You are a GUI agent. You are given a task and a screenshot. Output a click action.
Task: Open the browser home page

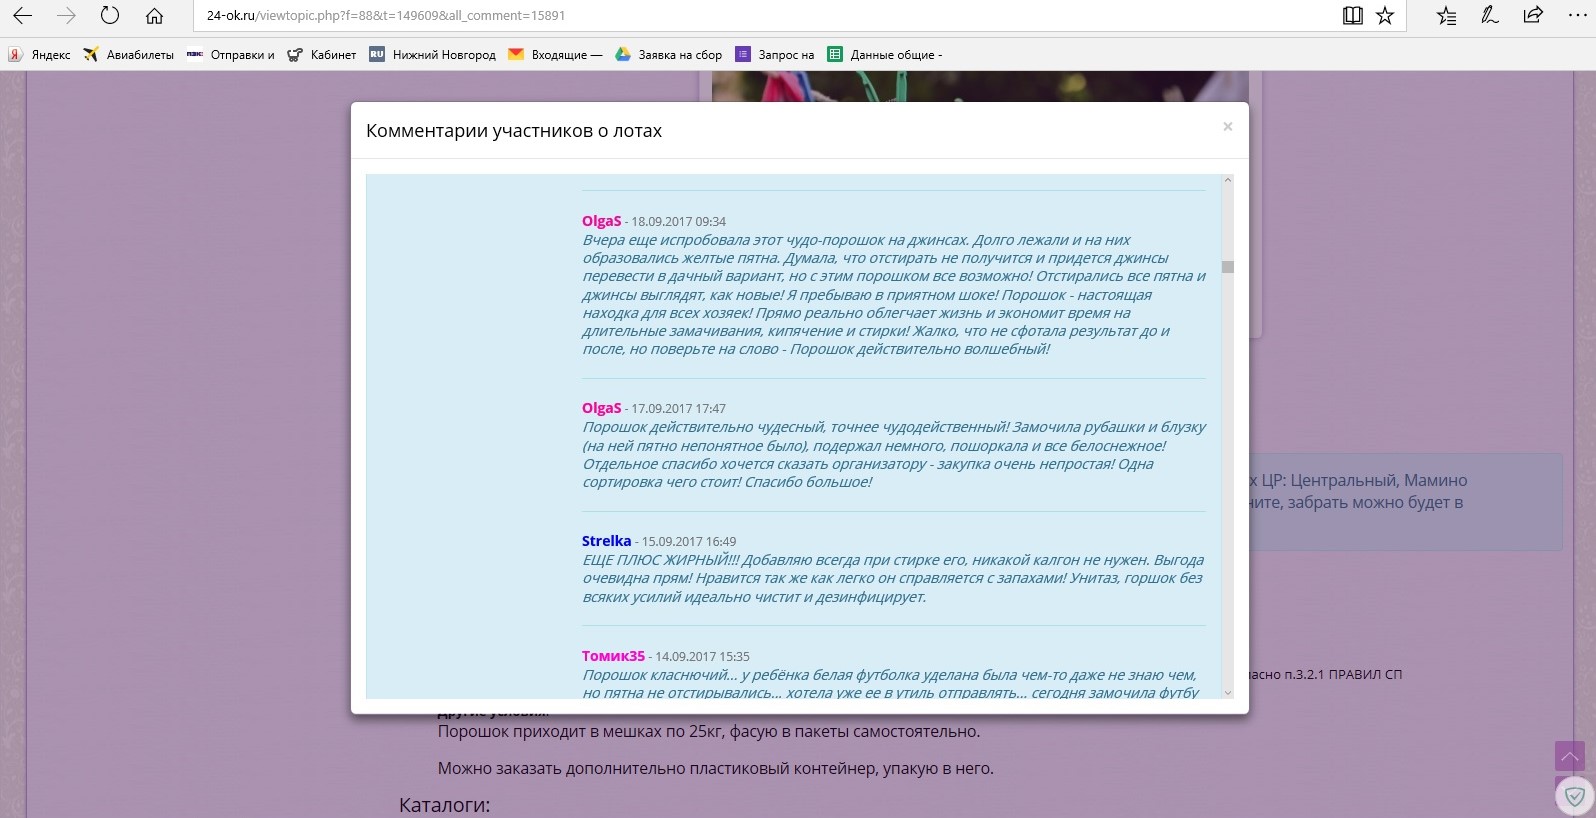(154, 16)
